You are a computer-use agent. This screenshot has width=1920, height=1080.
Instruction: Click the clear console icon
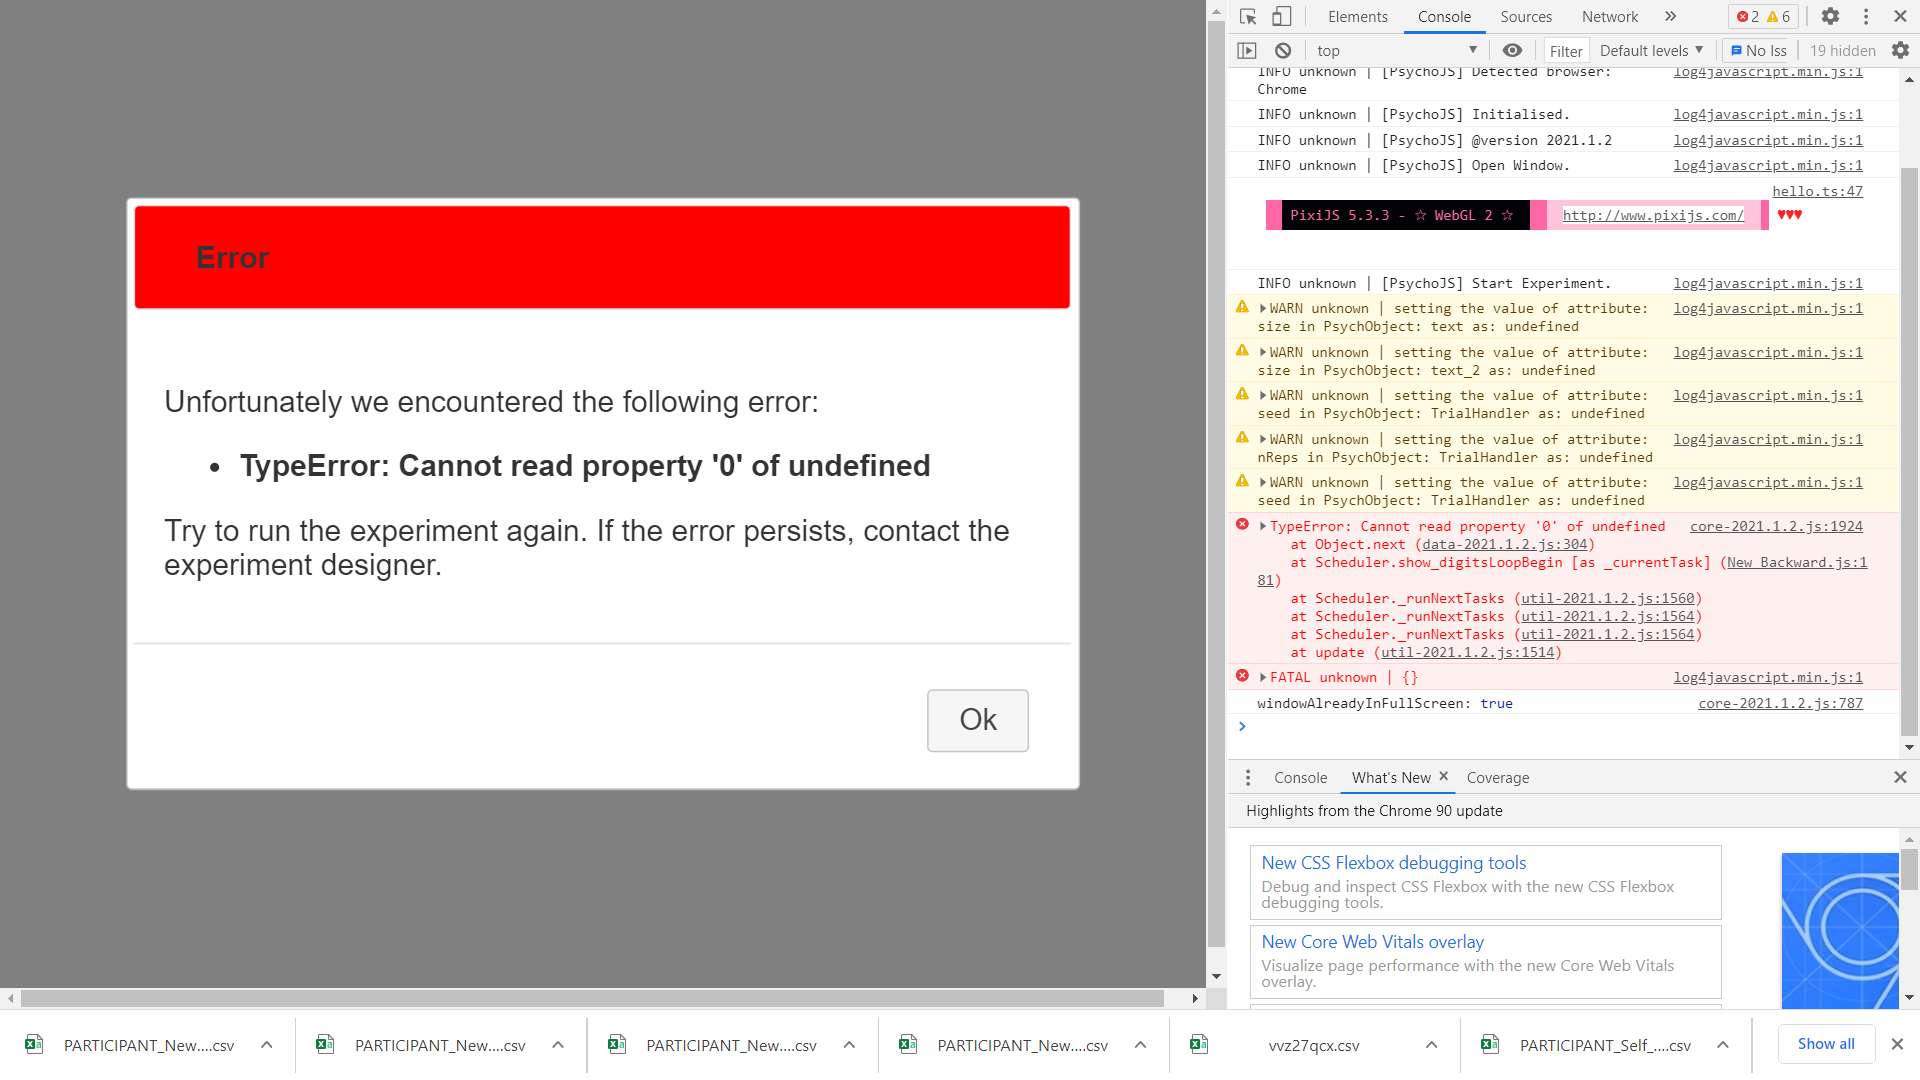coord(1283,50)
